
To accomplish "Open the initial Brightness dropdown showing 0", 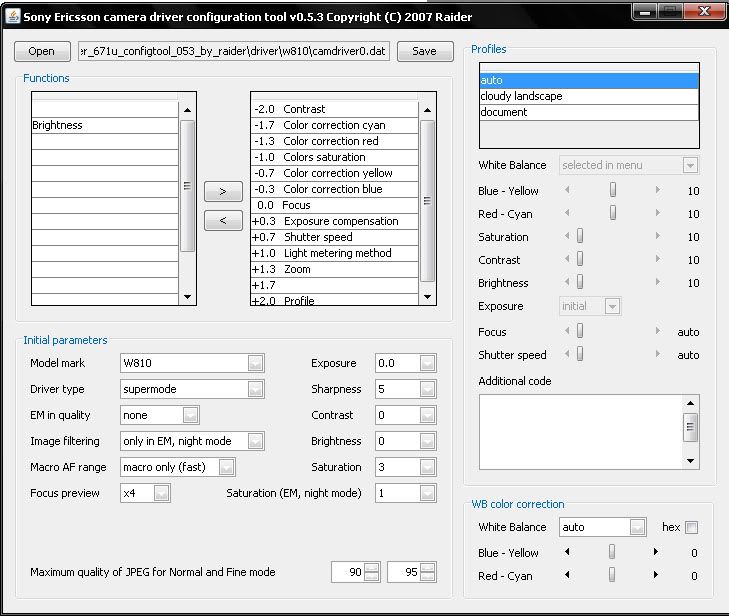I will click(x=427, y=441).
